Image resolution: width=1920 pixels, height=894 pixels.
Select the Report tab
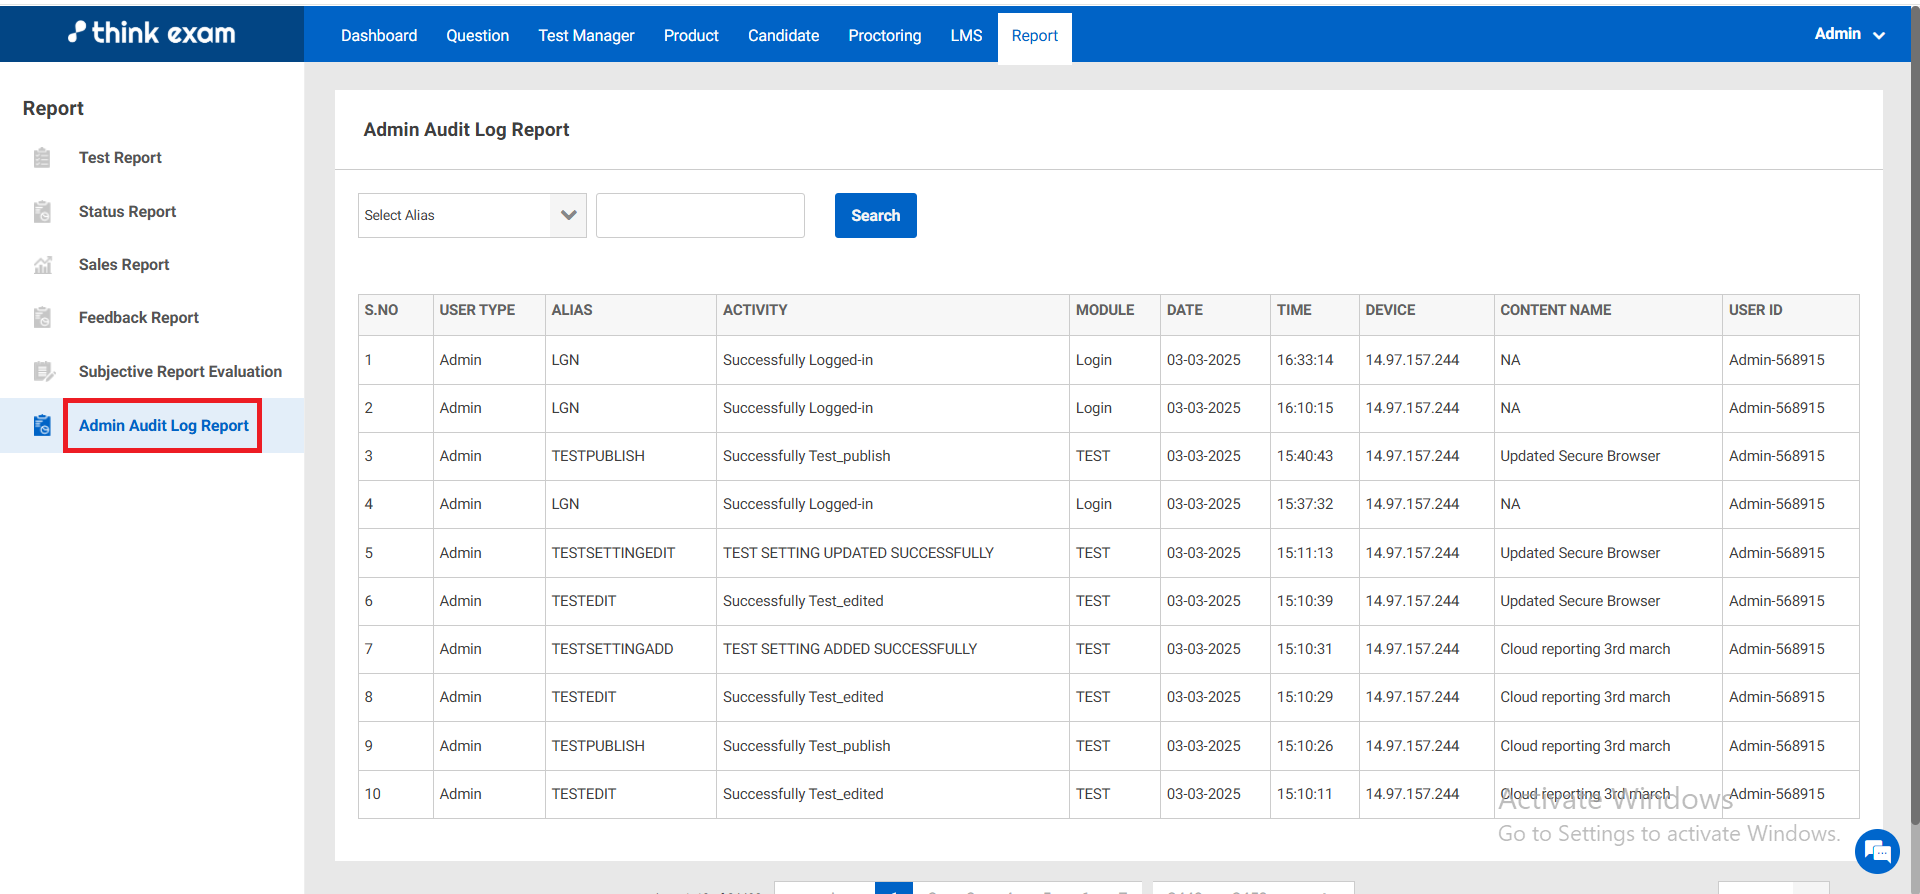[1034, 36]
